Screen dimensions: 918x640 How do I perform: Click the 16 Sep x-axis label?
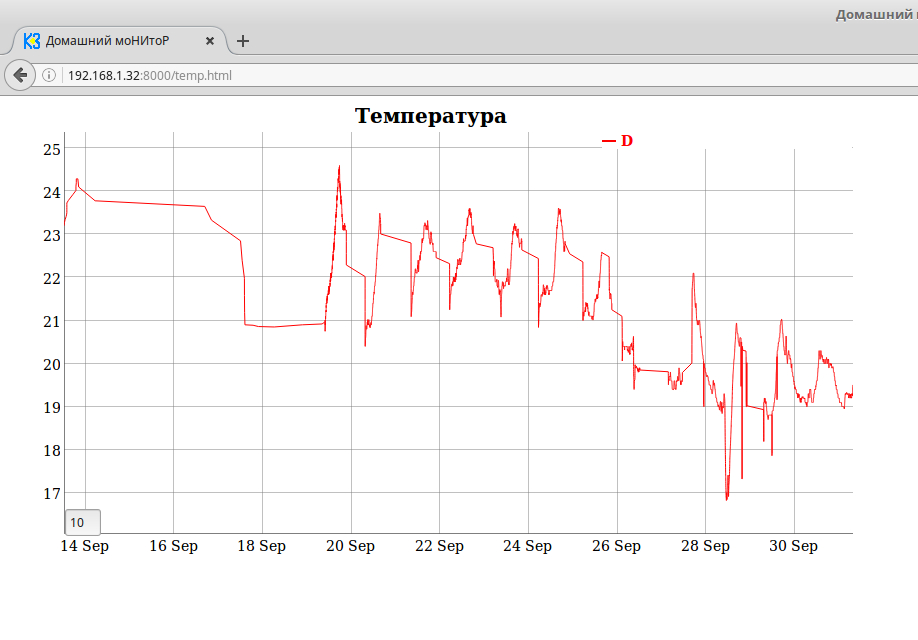(x=173, y=546)
